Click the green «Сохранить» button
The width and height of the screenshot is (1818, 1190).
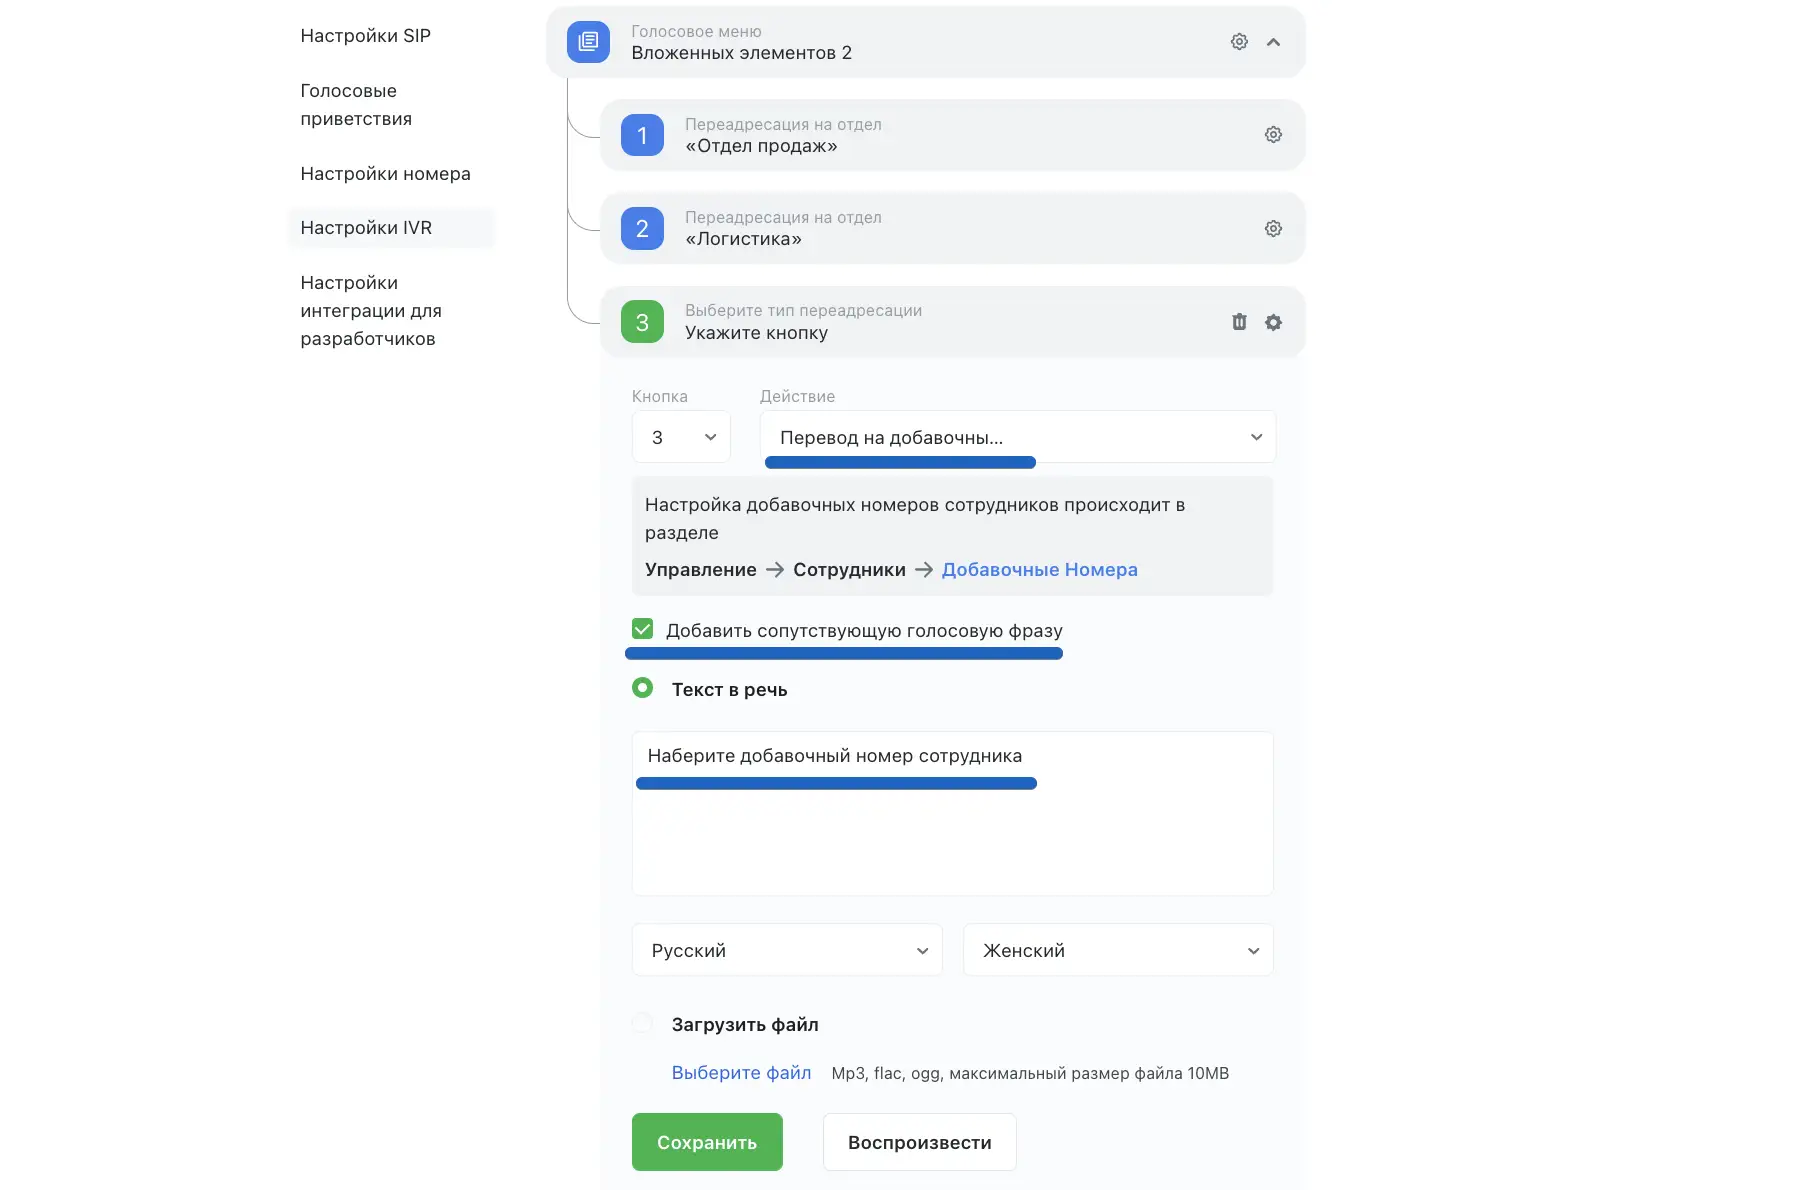707,1142
